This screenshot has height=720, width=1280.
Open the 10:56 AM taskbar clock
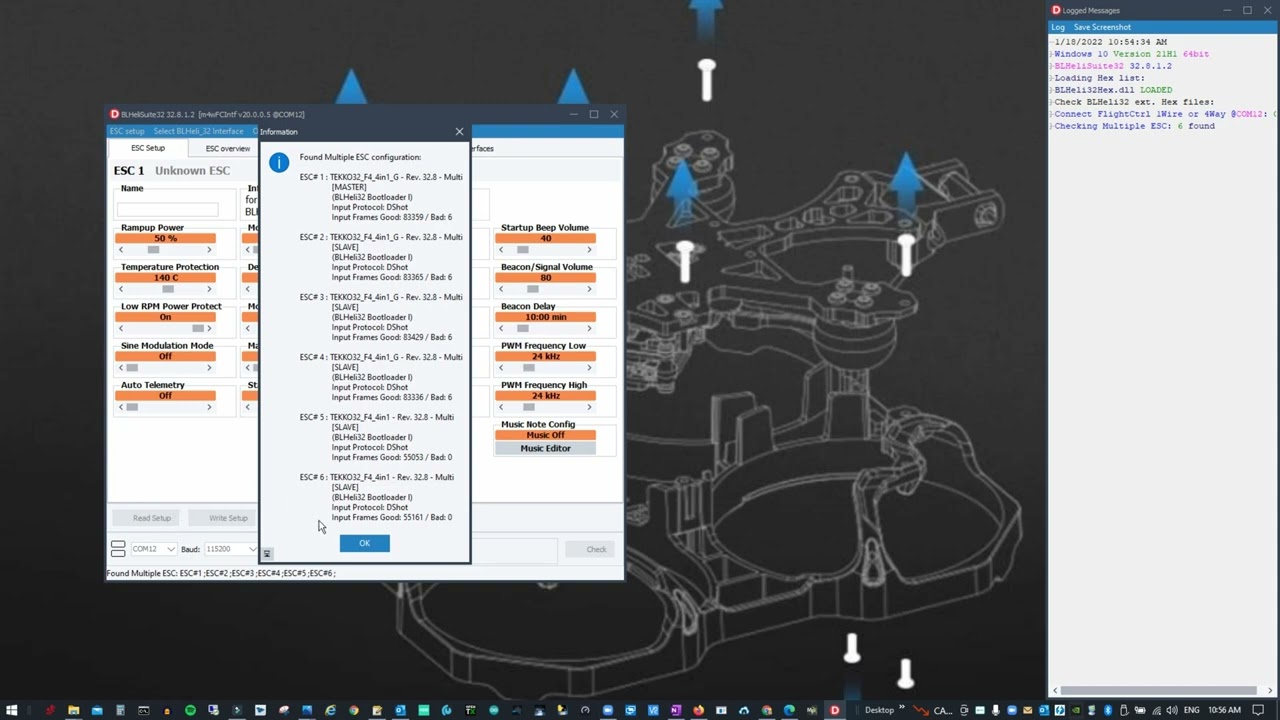point(1224,710)
